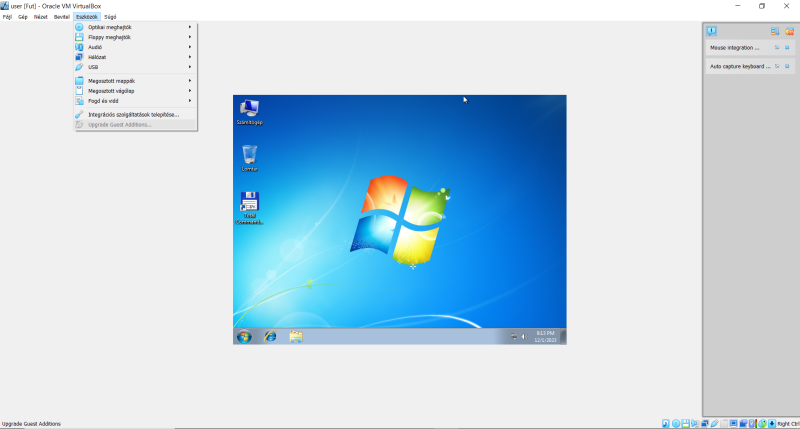Open the Súgó menu
Image resolution: width=800 pixels, height=429 pixels.
(110, 17)
